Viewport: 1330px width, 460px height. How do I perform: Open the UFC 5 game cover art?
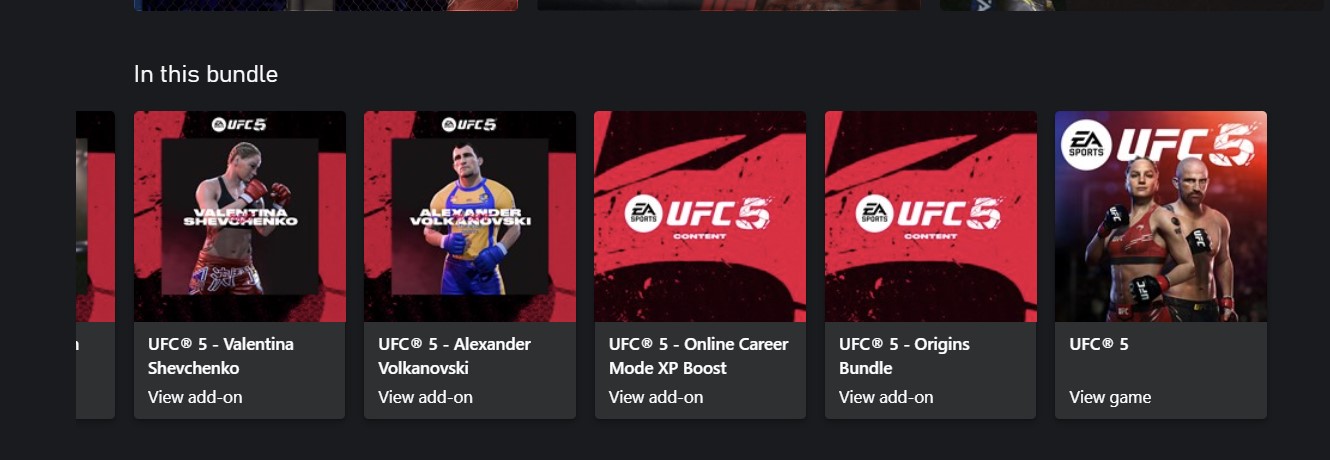[1161, 216]
